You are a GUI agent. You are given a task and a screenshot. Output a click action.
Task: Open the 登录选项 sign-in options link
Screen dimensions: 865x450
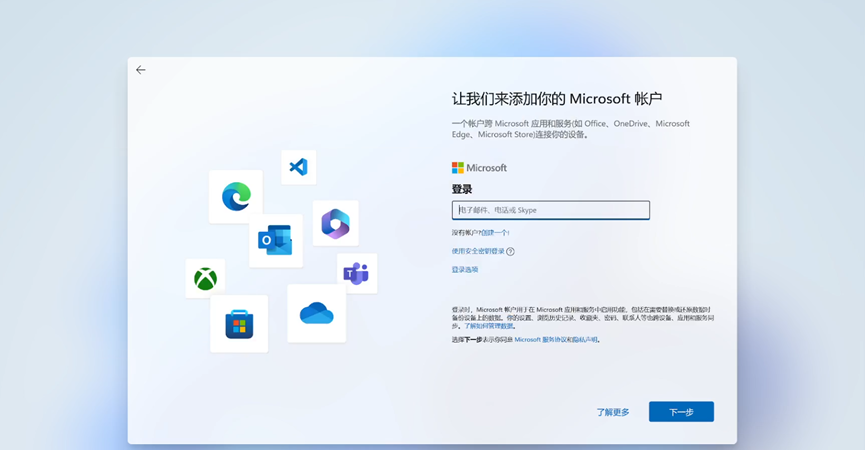465,270
